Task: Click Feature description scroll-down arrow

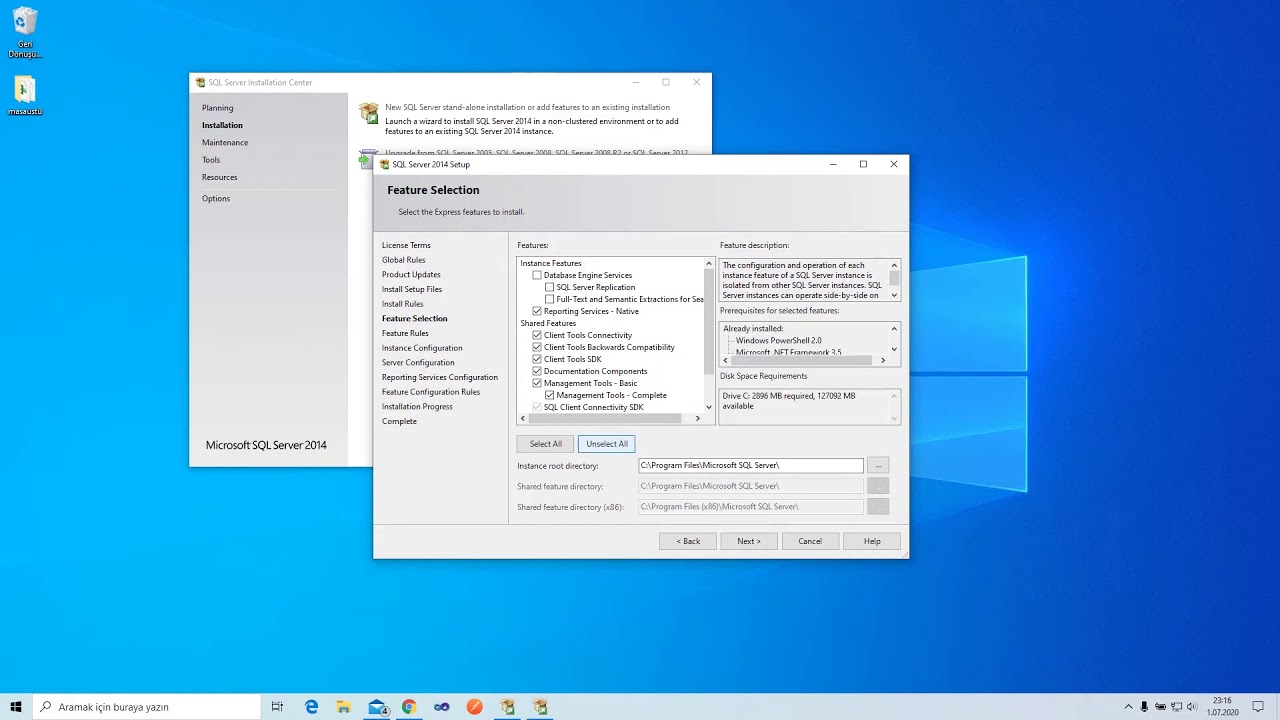Action: click(894, 295)
